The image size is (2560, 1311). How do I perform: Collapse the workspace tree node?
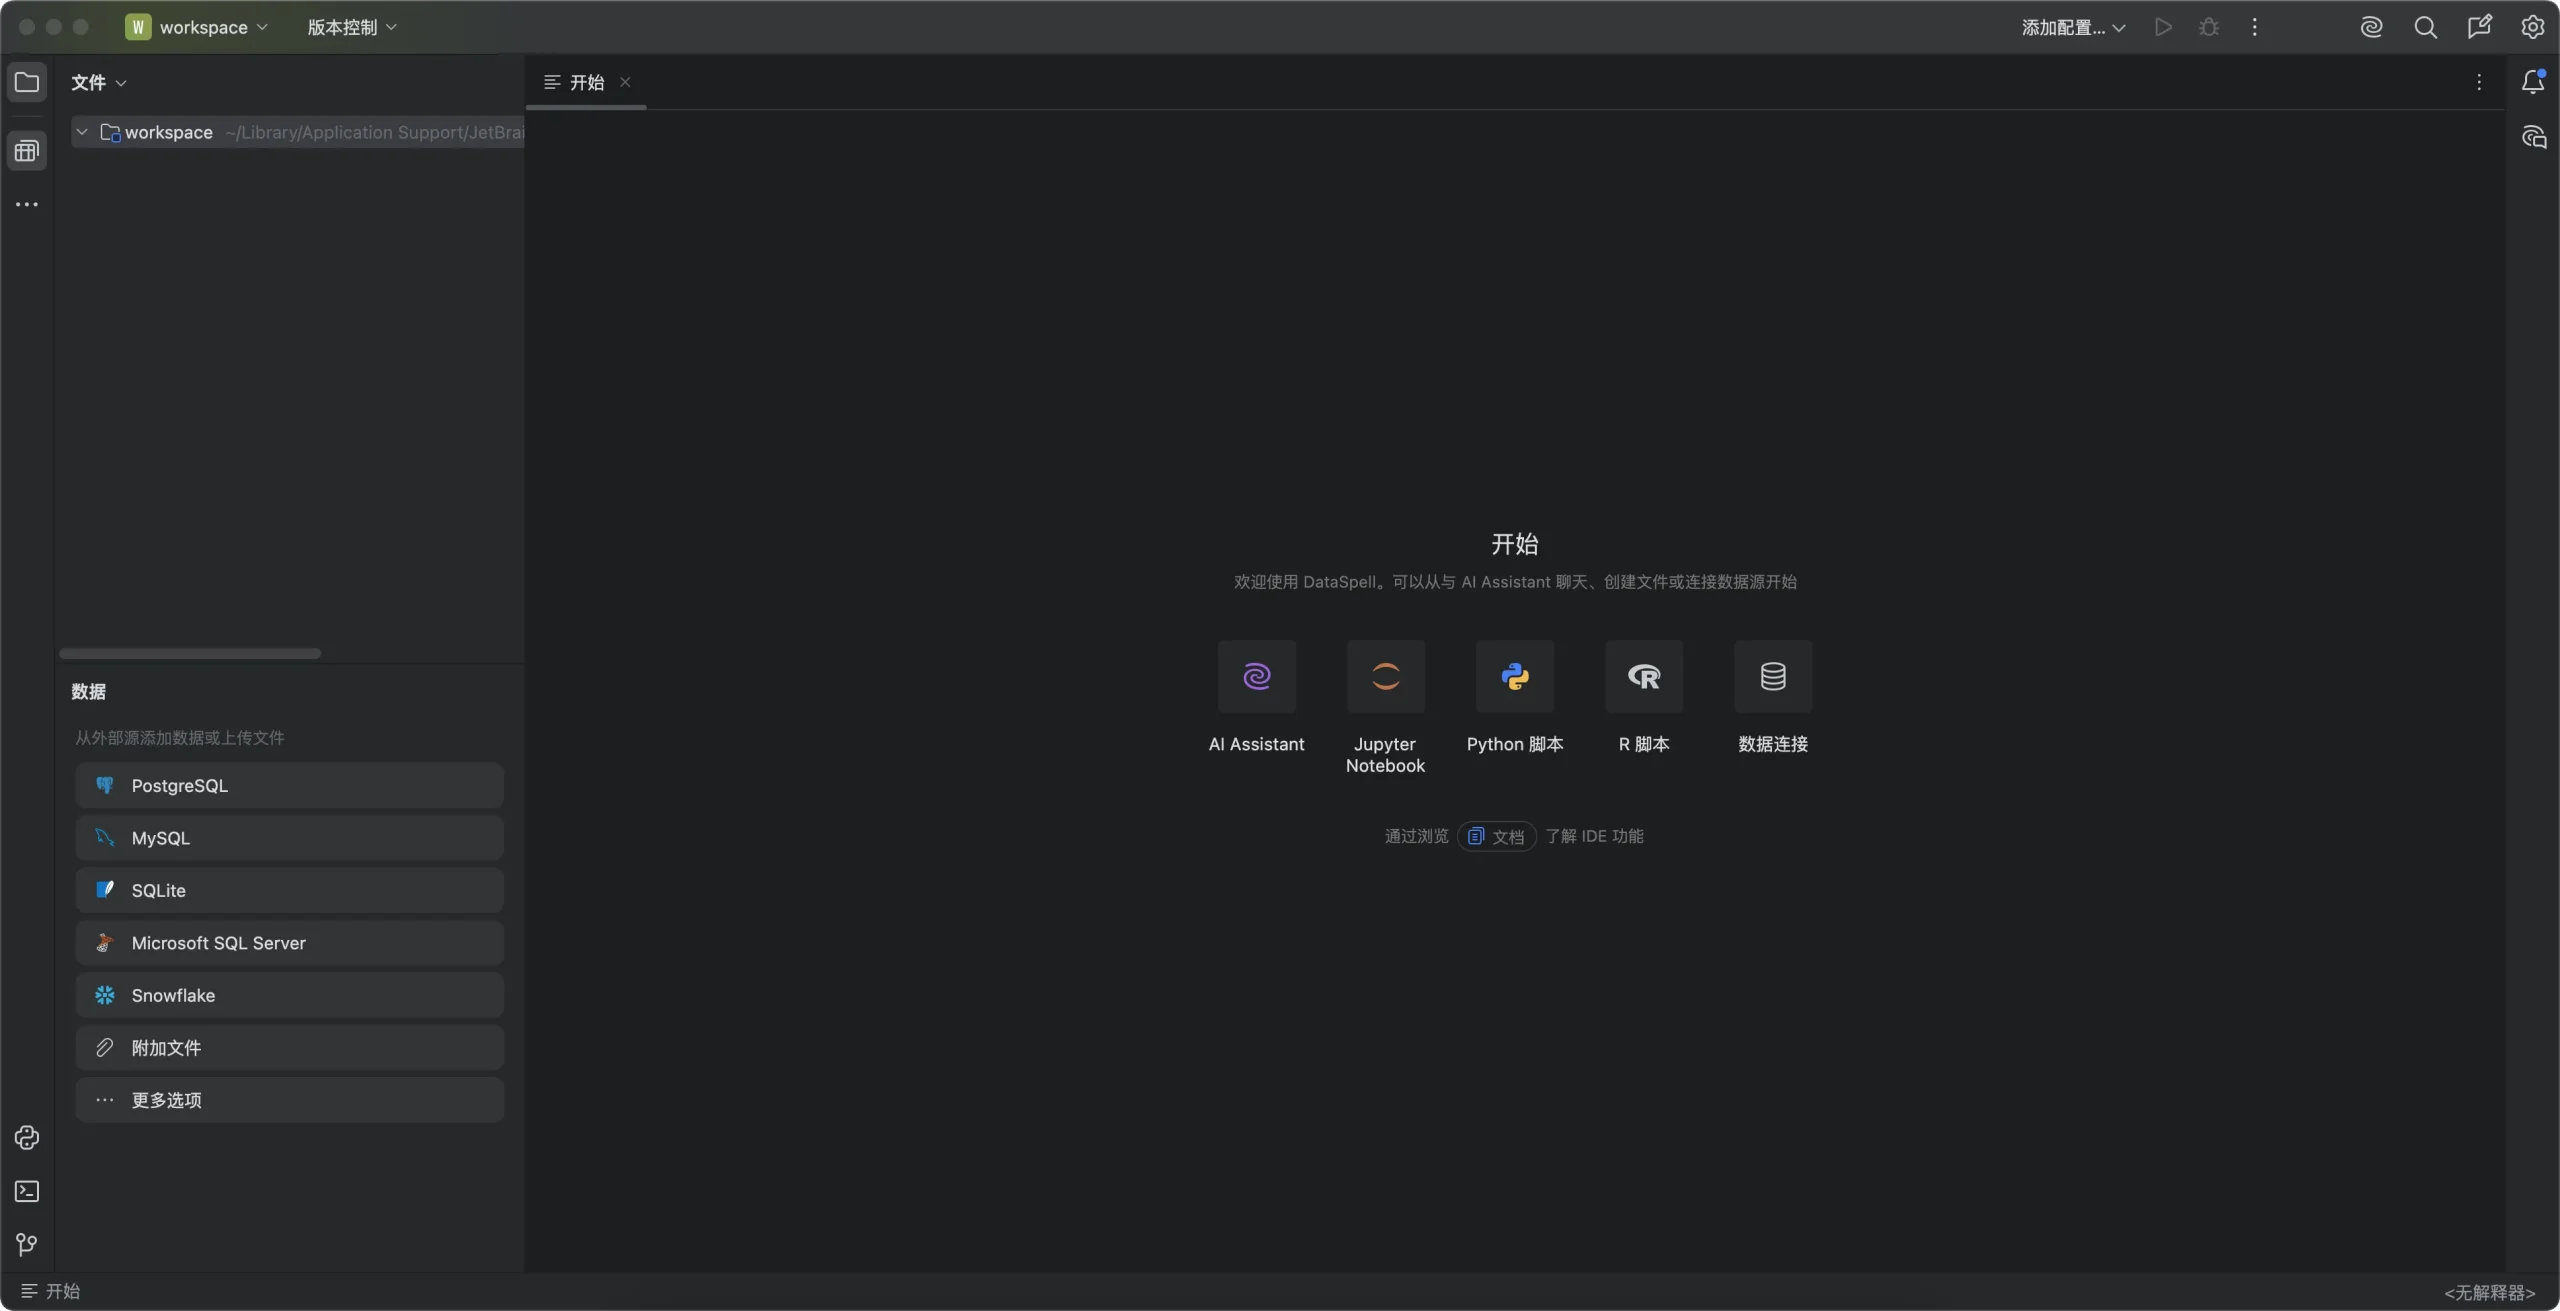point(82,132)
